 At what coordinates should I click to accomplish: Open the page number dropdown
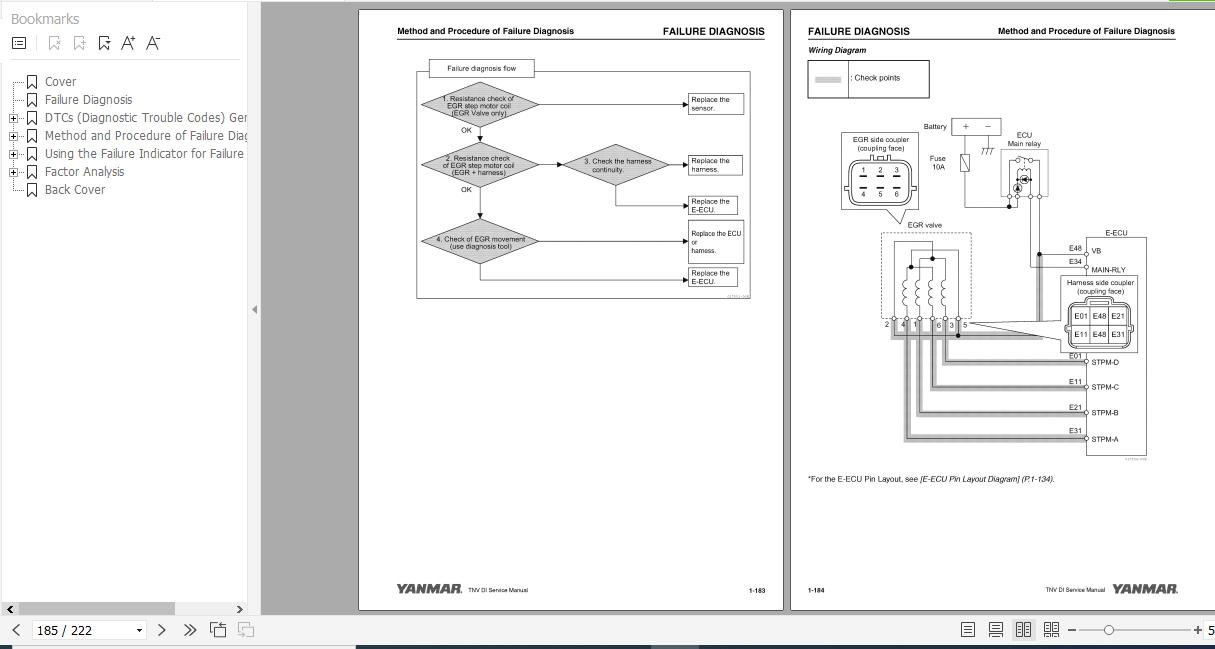click(x=140, y=630)
